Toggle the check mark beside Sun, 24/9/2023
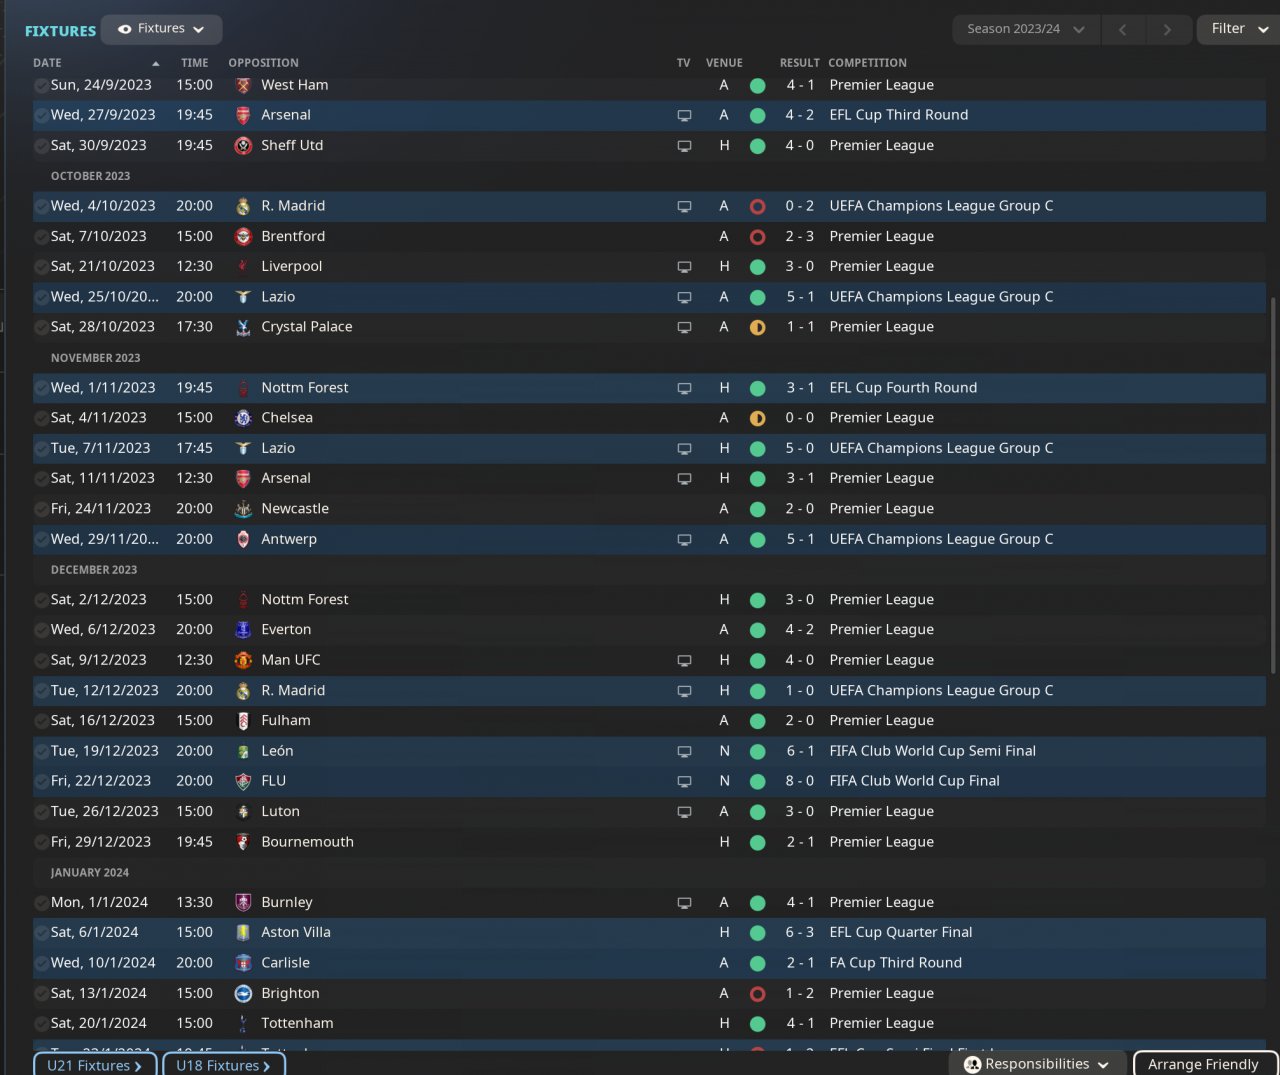The width and height of the screenshot is (1280, 1075). [x=41, y=86]
